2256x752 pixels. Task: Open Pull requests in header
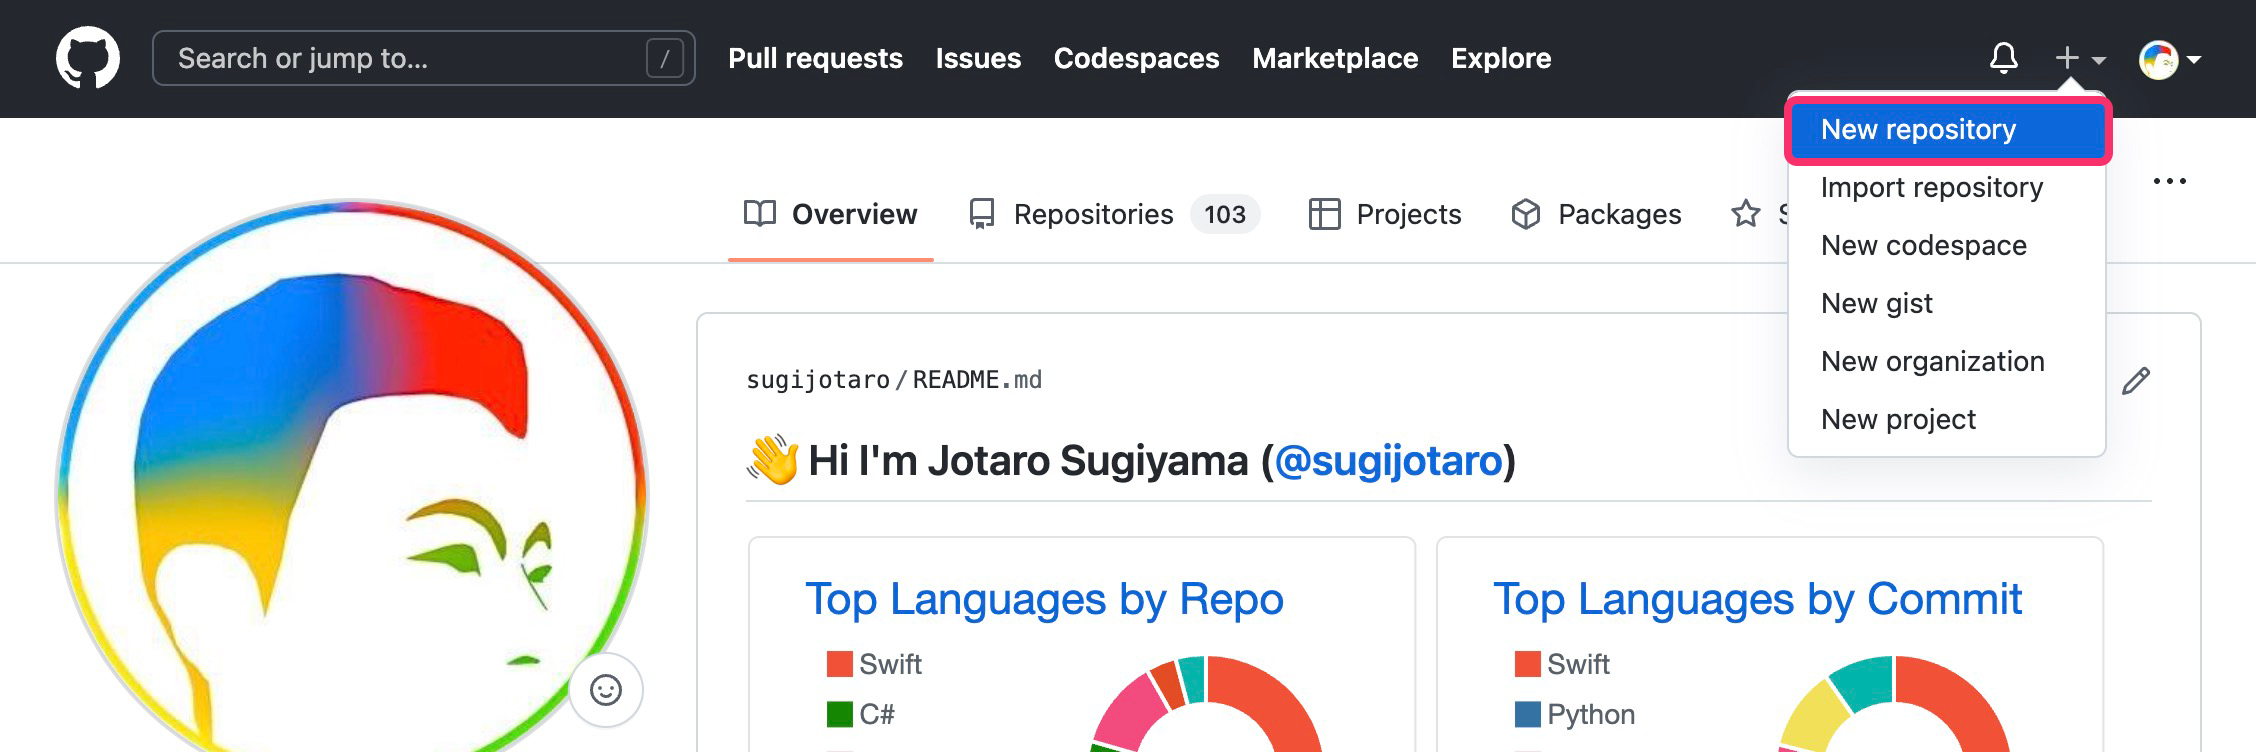(x=815, y=58)
